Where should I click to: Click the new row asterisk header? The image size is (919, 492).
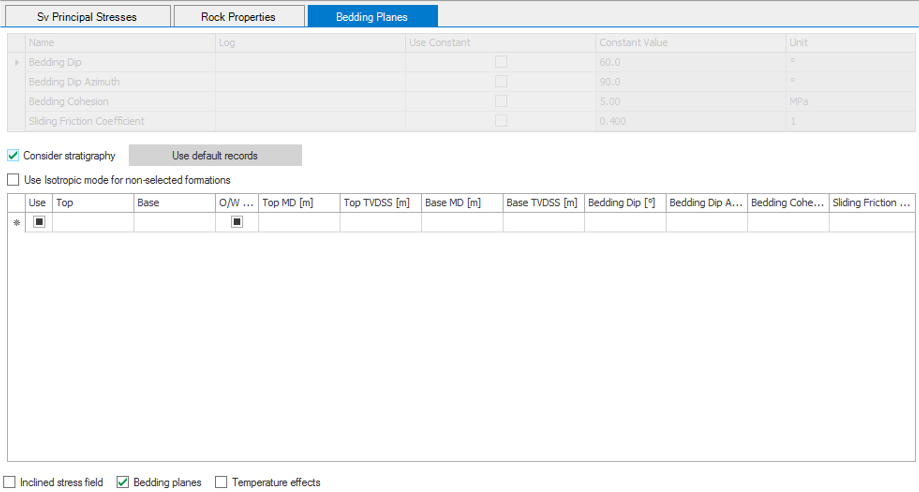(x=16, y=223)
